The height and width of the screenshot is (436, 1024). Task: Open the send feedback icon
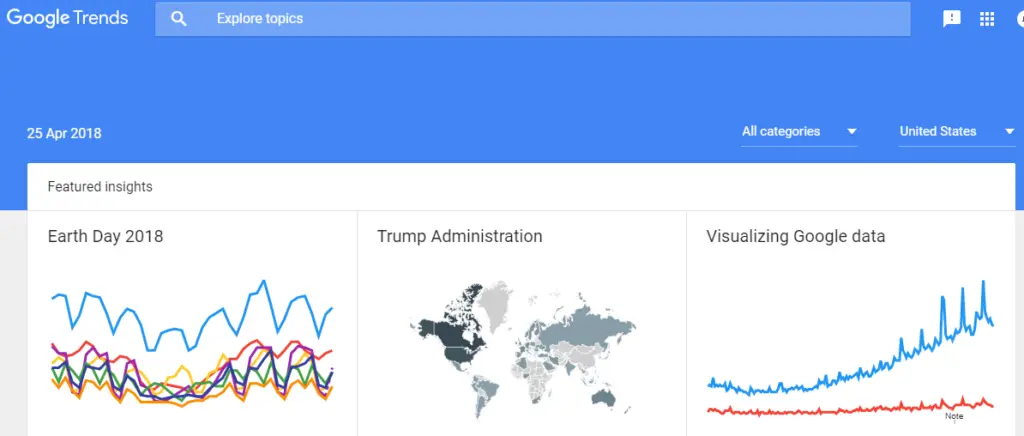point(952,19)
